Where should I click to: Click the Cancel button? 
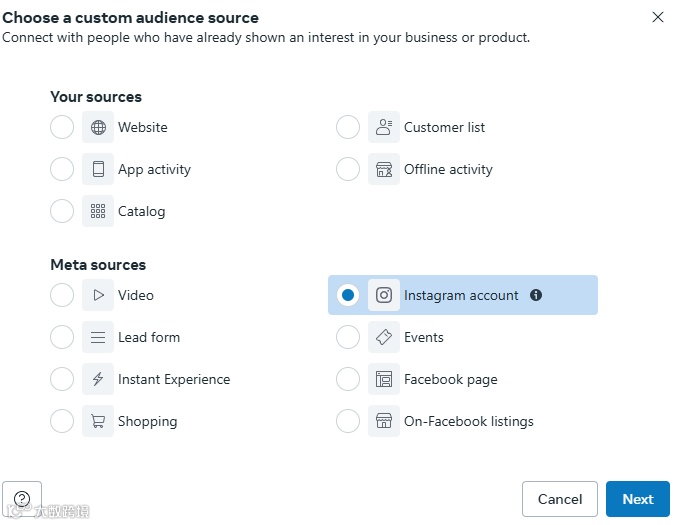click(560, 499)
